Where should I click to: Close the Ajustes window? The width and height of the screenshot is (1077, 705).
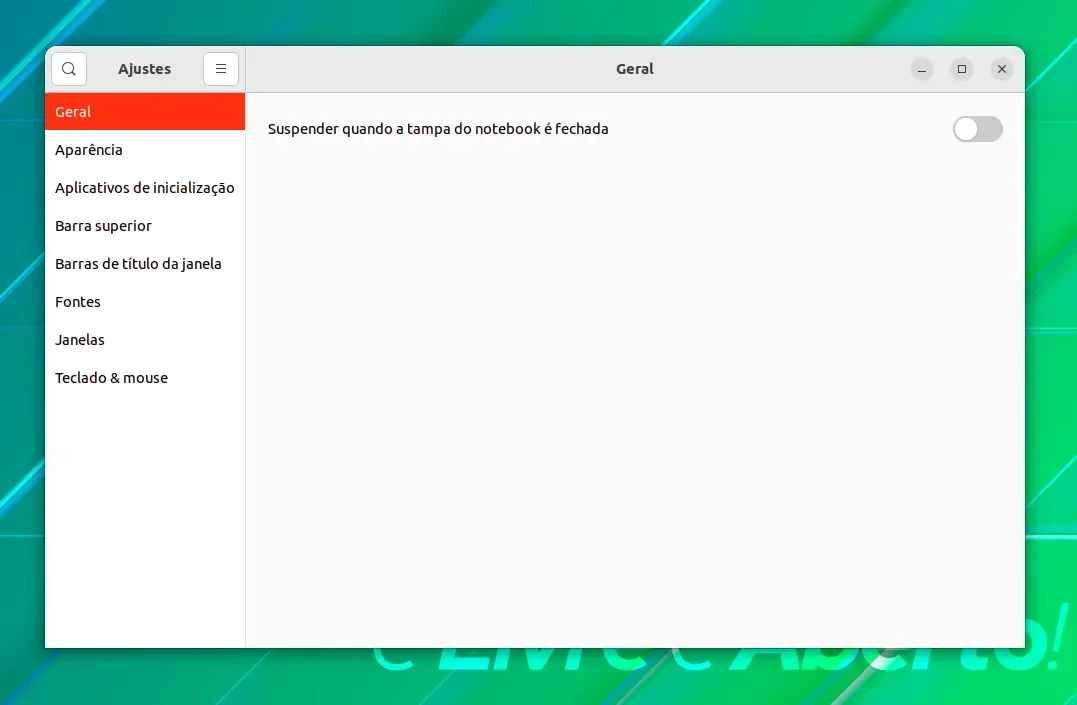click(x=1001, y=69)
